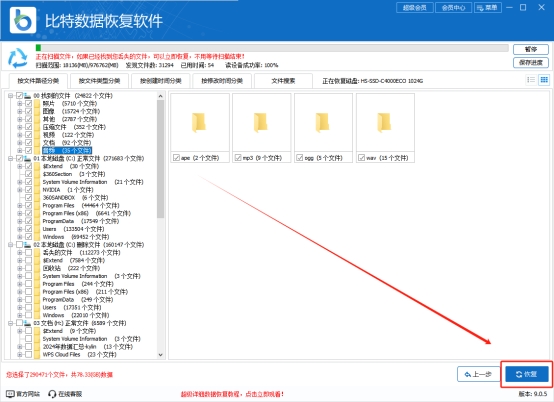Click the headset icon for 在线客服
Screen dimensions: 554x402
tap(52, 394)
